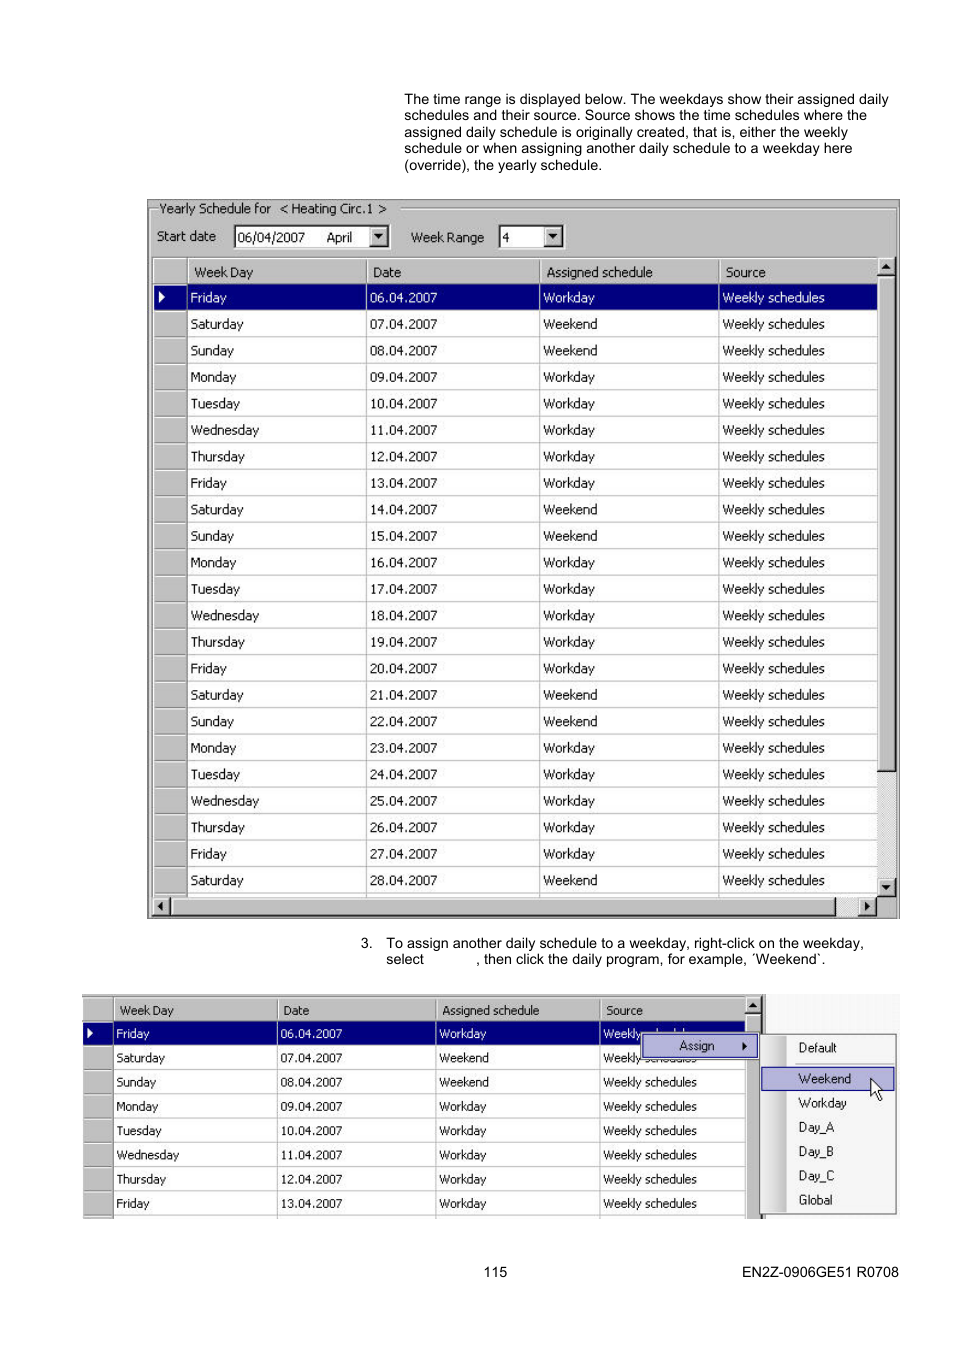Choose Weekend from the Assign submenu
Image resolution: width=954 pixels, height=1350 pixels.
[828, 1079]
